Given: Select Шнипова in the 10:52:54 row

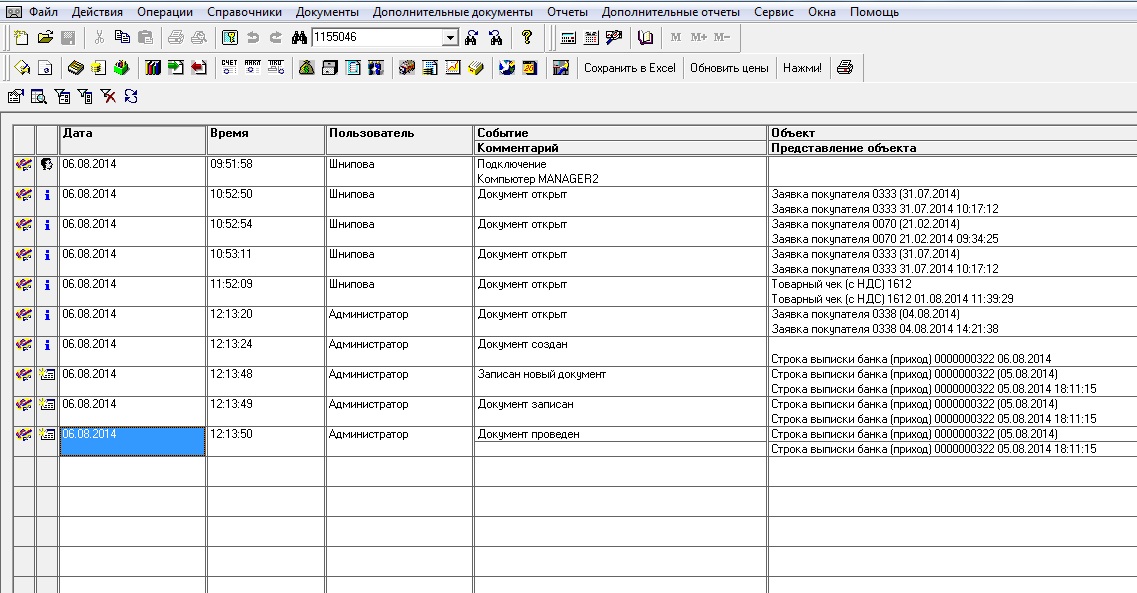Looking at the screenshot, I should point(399,231).
